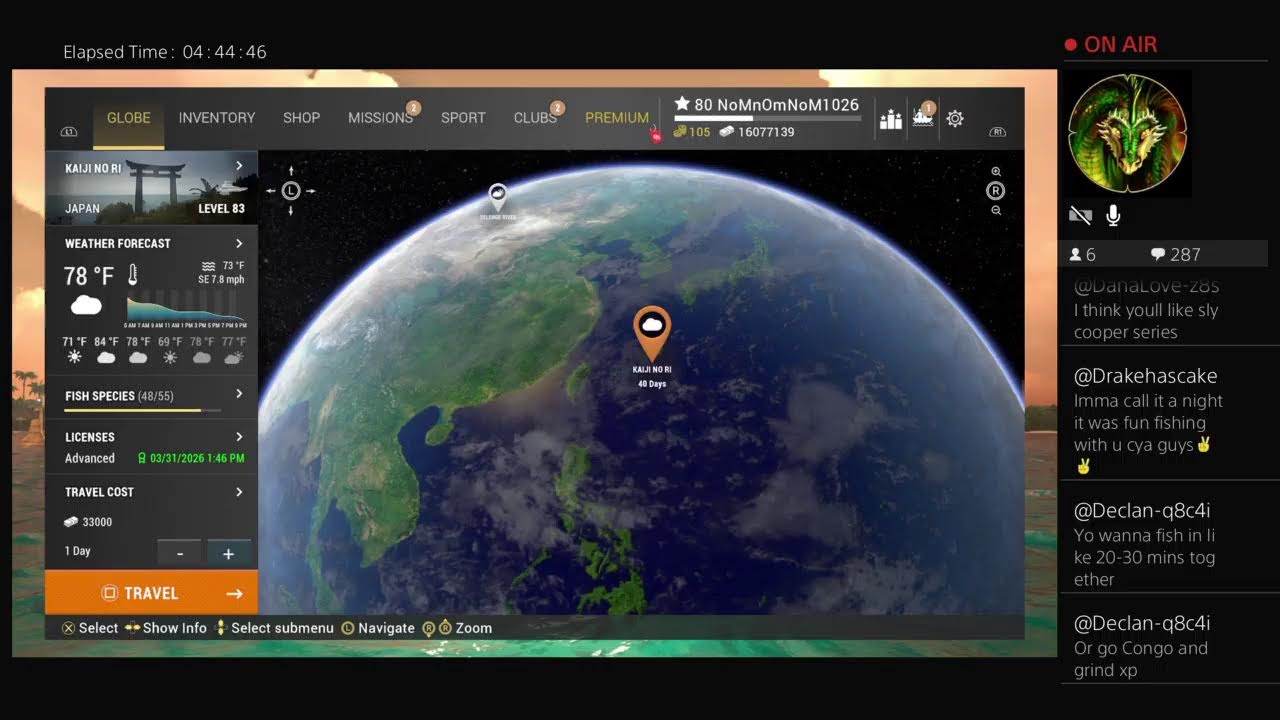Toggle the disabled camera icon
This screenshot has width=1280, height=720.
click(x=1080, y=215)
